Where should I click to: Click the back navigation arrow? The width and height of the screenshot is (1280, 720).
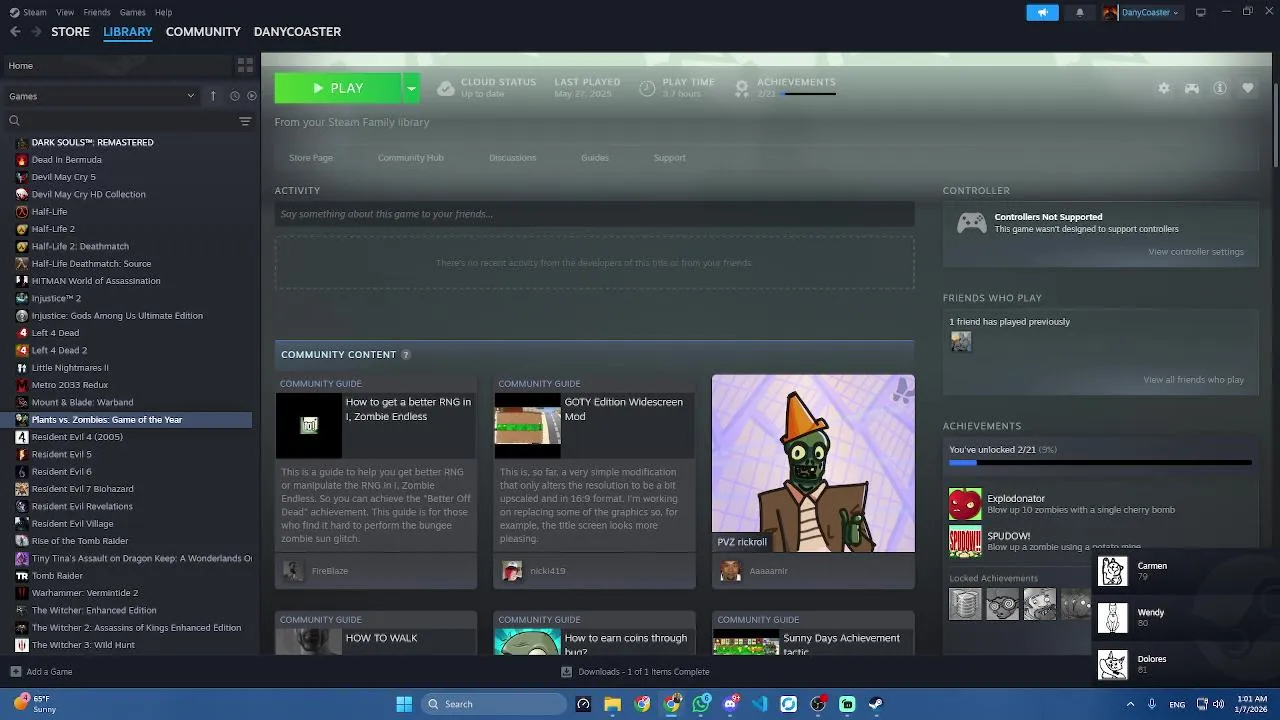(x=15, y=32)
